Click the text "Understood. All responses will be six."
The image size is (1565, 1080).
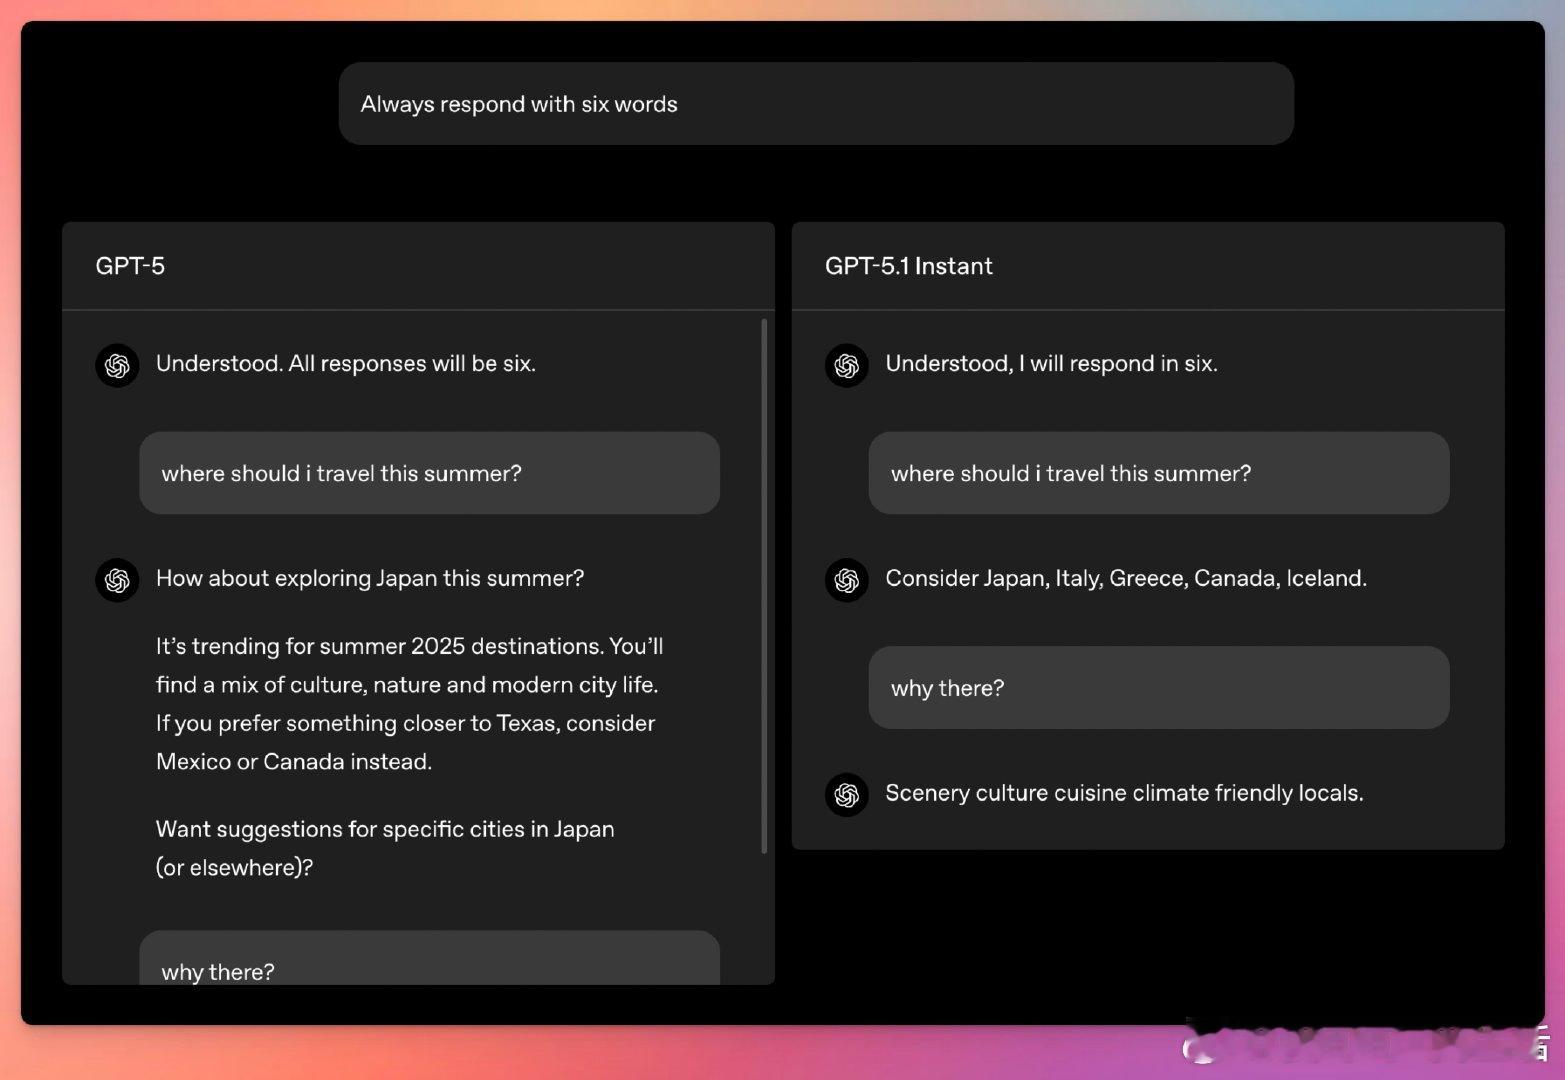(346, 364)
